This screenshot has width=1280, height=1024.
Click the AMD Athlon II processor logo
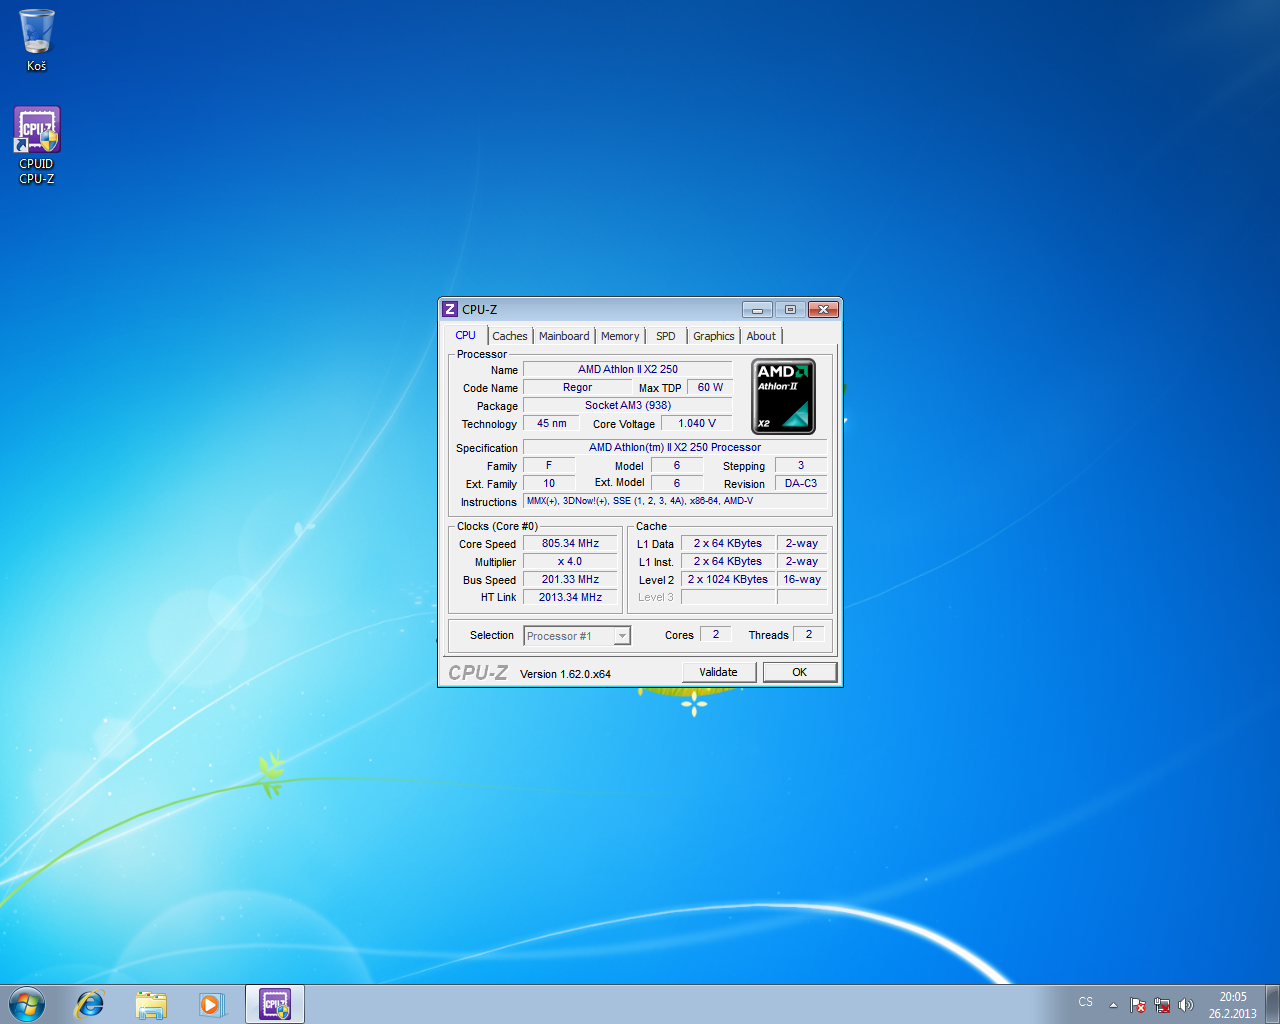pos(783,397)
